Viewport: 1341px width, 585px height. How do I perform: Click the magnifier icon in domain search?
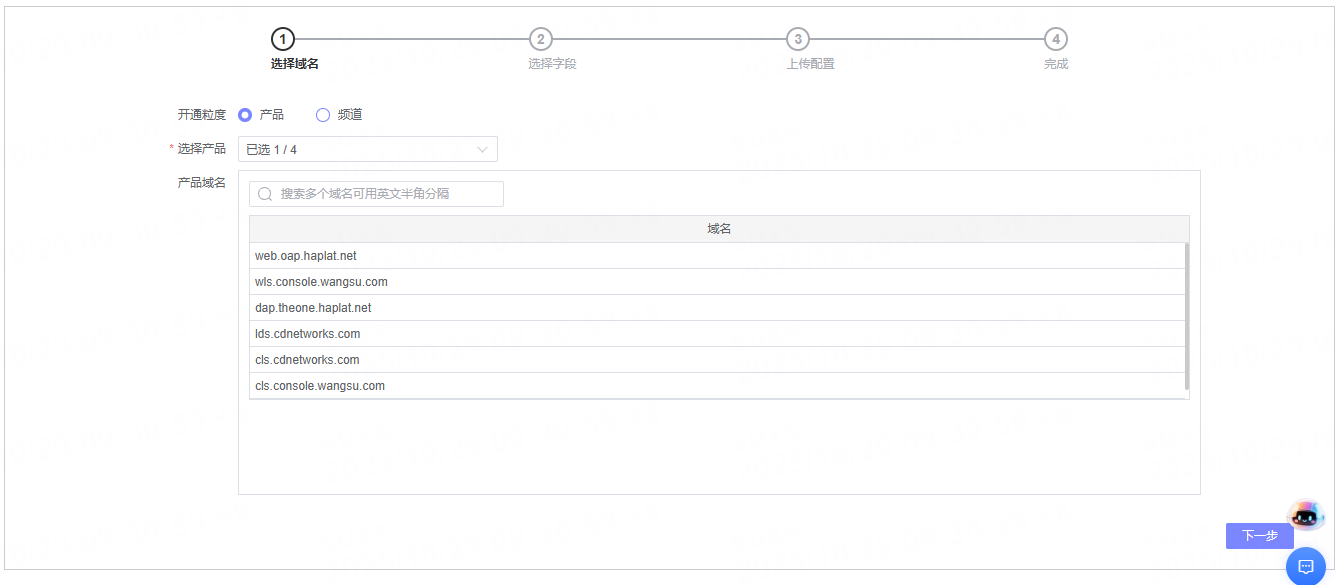[x=265, y=194]
